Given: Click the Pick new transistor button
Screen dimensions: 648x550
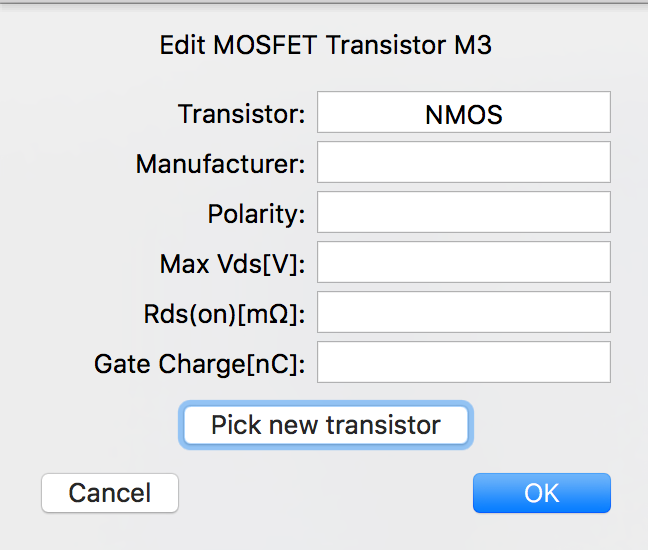Looking at the screenshot, I should point(325,425).
